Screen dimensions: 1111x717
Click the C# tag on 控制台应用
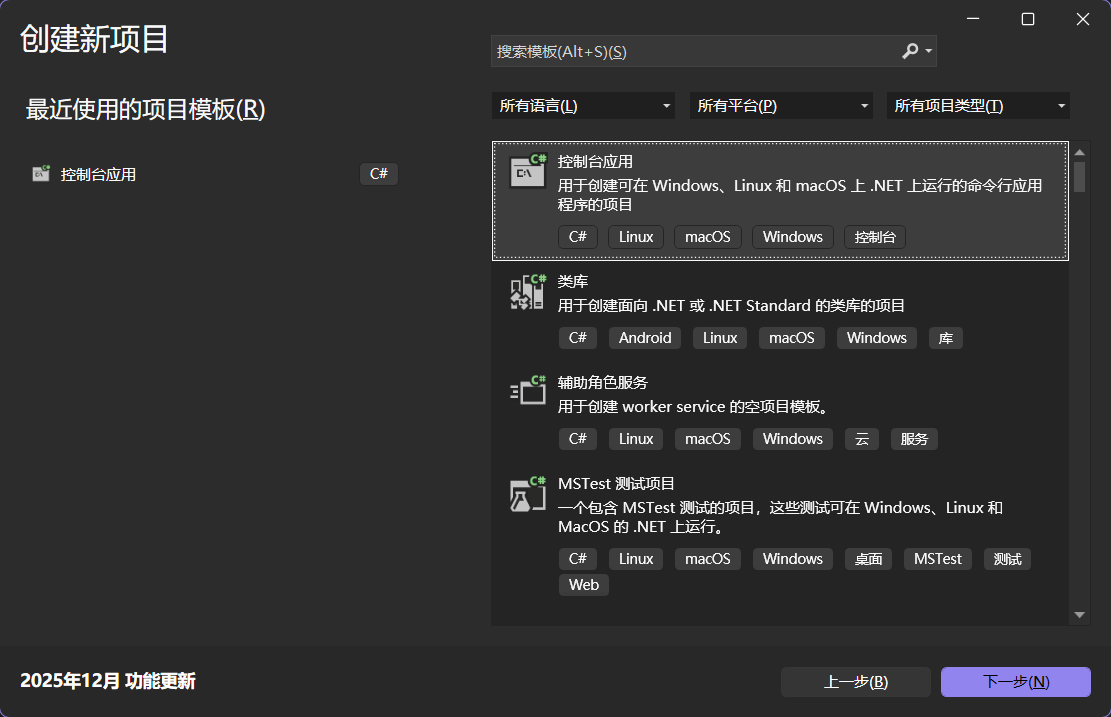point(577,237)
